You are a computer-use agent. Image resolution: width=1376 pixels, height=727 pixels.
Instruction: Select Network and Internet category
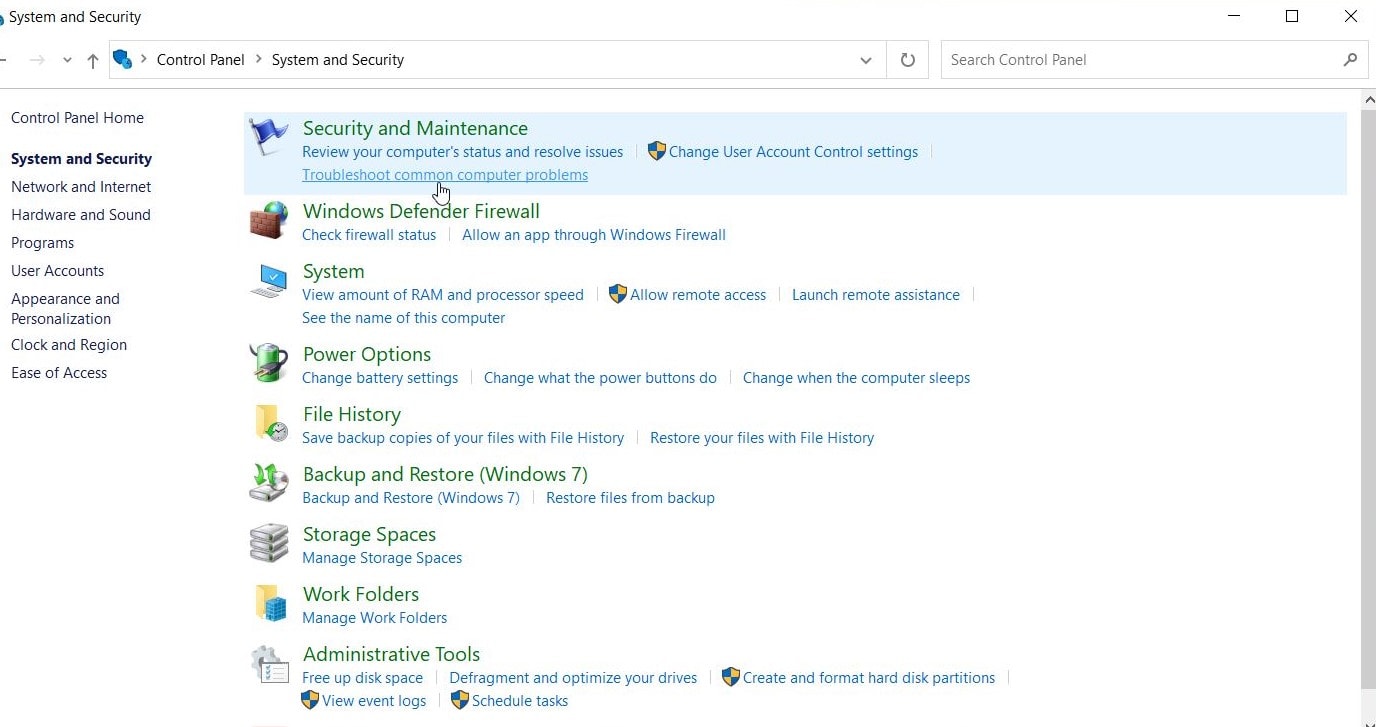pos(81,187)
